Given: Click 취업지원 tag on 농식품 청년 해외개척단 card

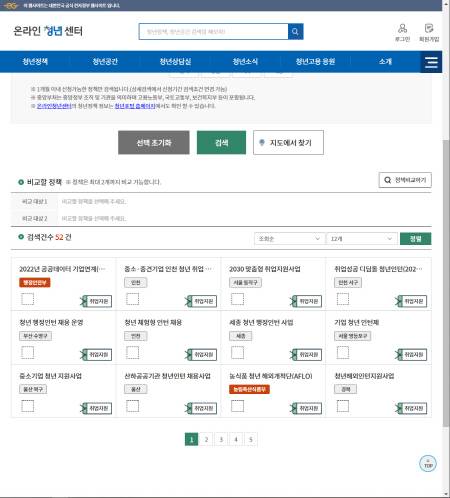Looking at the screenshot, I should click(x=306, y=408).
